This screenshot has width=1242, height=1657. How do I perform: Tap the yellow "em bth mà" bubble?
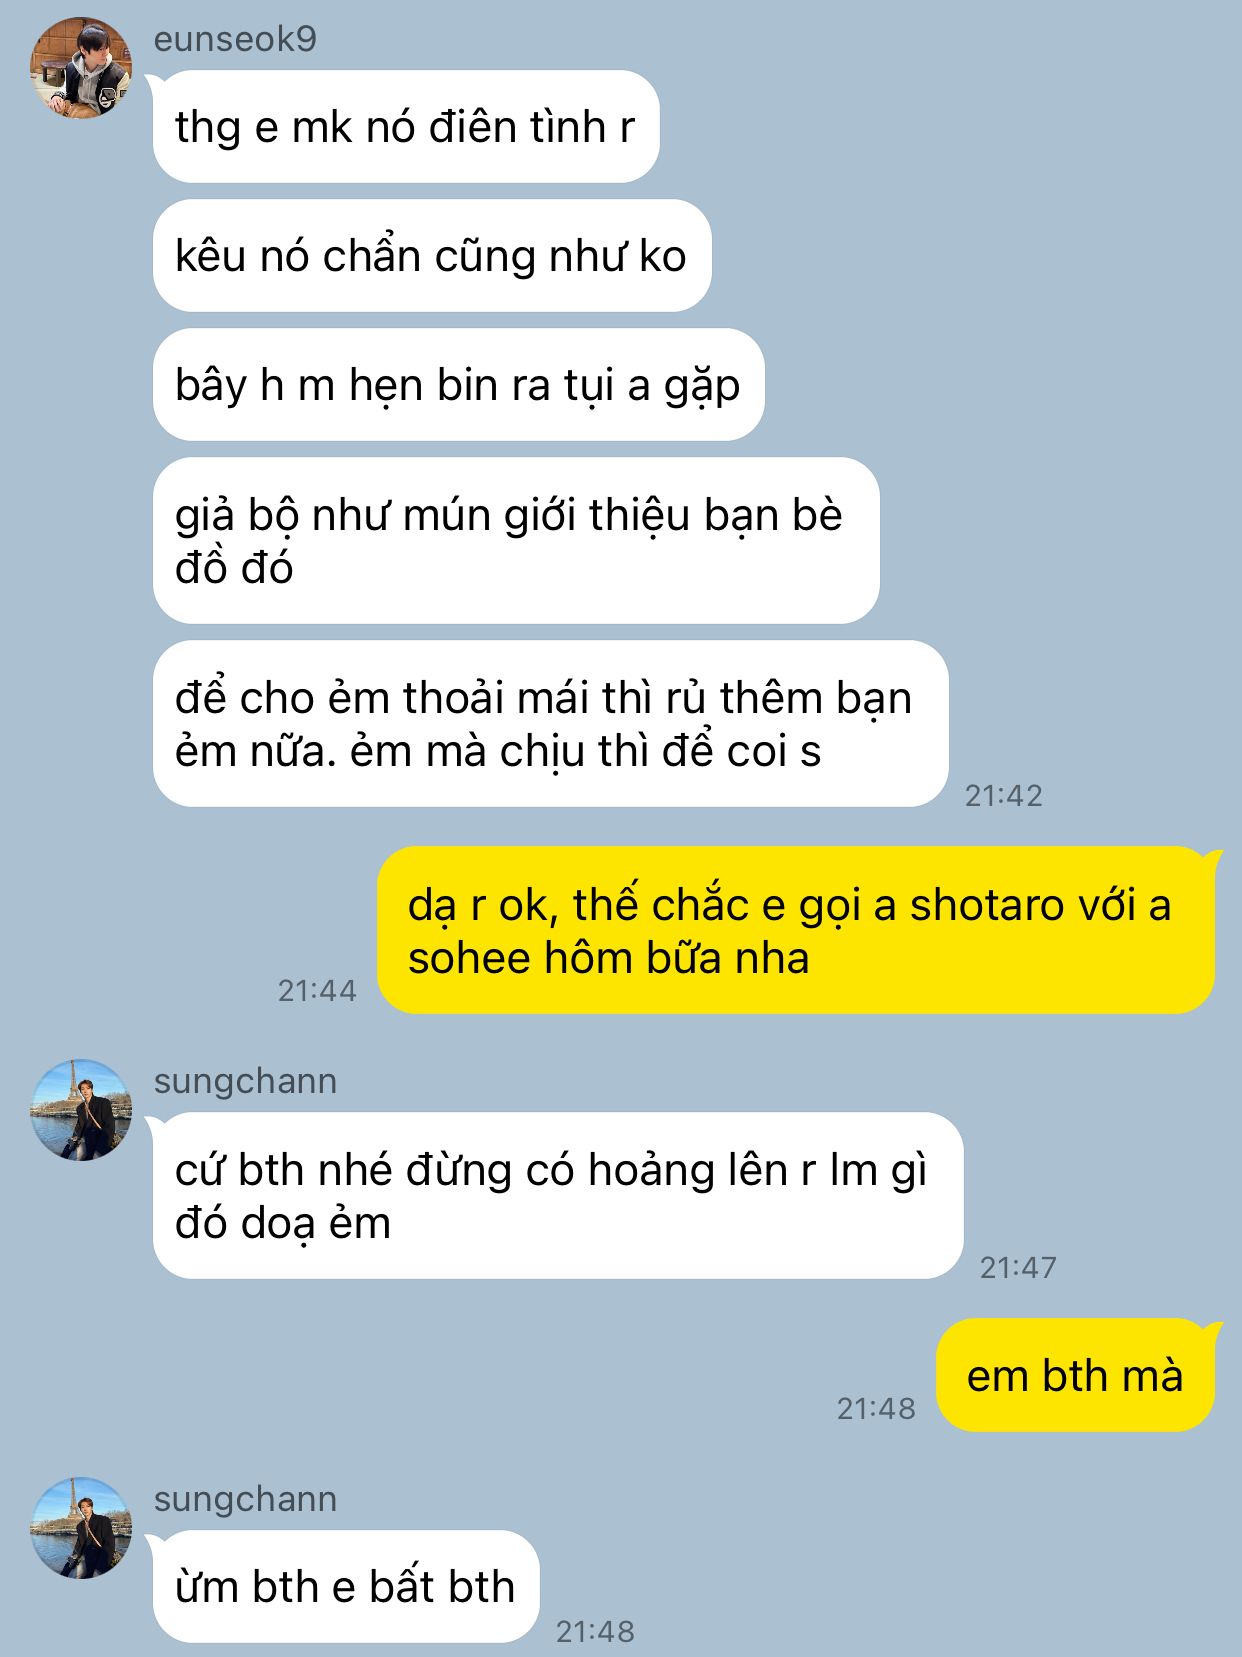click(x=1076, y=1376)
